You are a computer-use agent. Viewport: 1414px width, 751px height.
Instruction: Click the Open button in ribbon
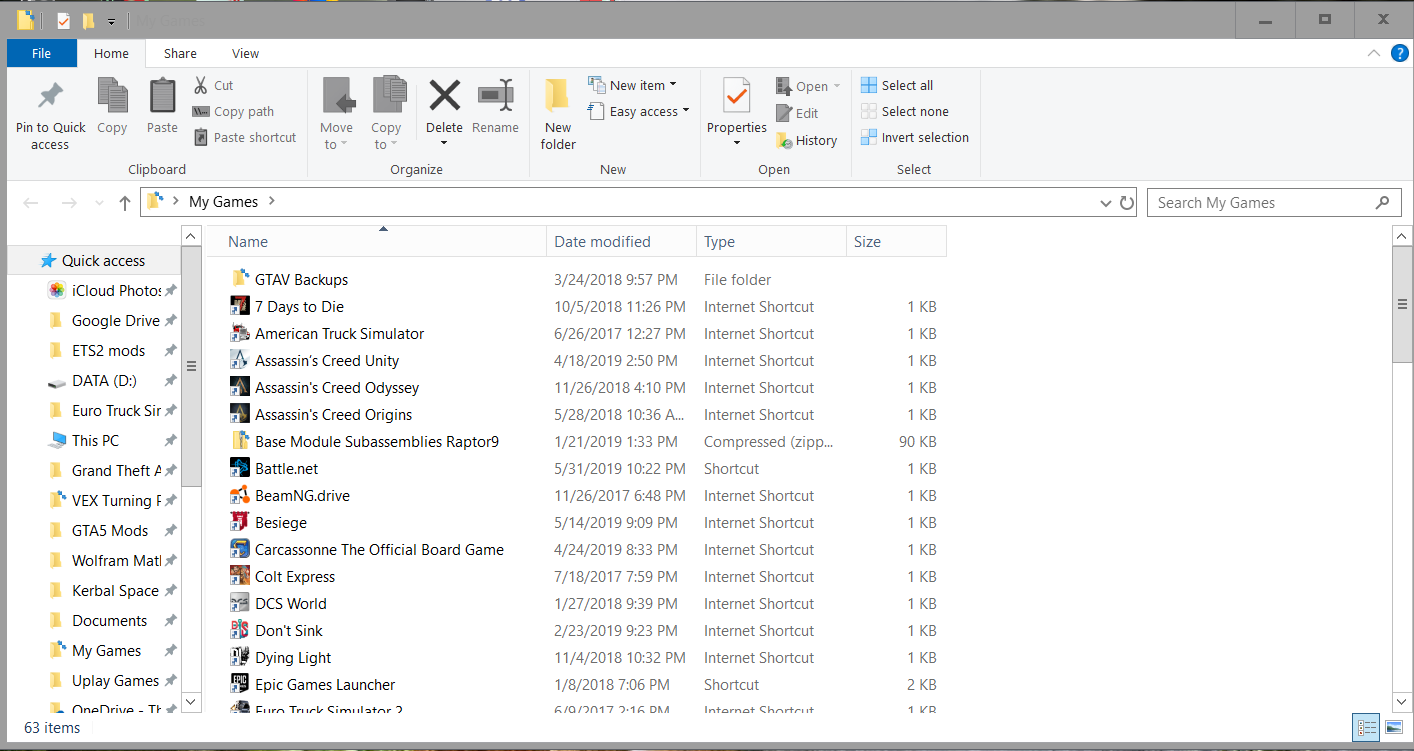pos(808,87)
